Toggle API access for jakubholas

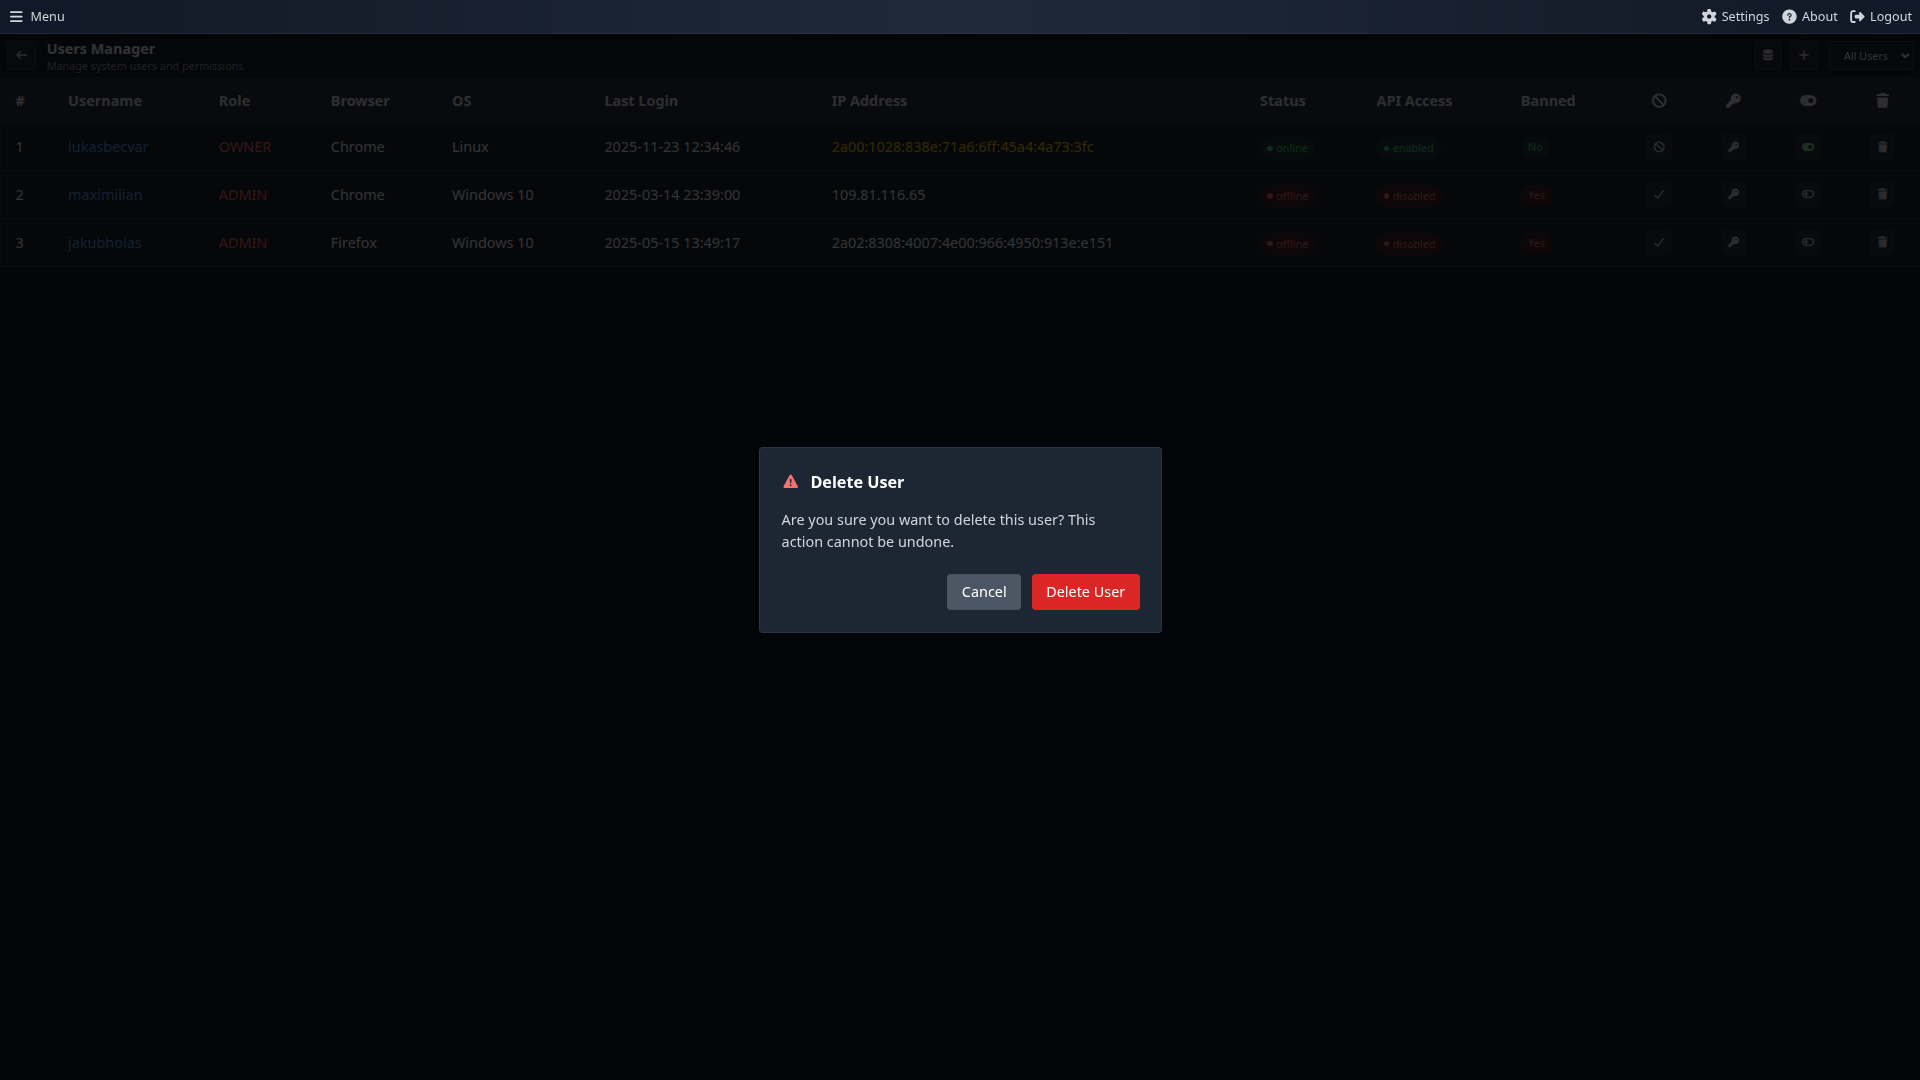(1807, 243)
